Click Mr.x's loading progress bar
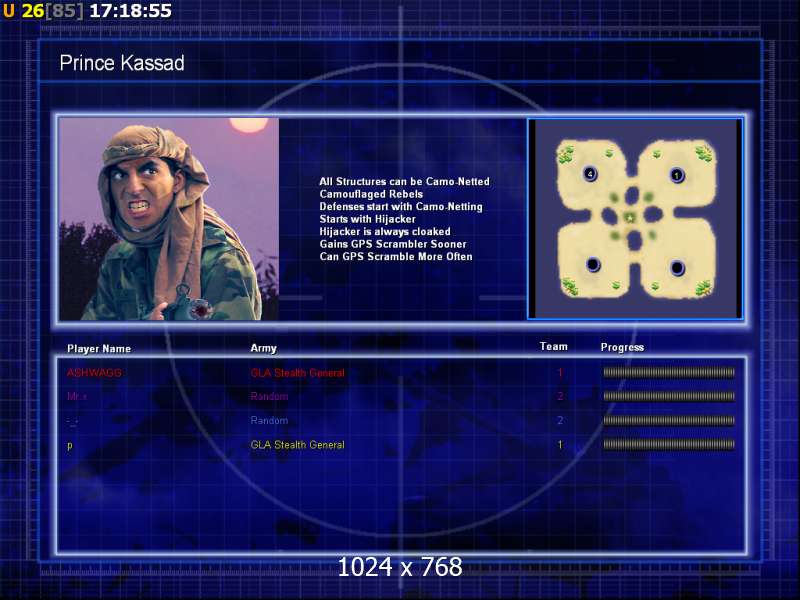Viewport: 800px width, 600px height. [x=669, y=396]
